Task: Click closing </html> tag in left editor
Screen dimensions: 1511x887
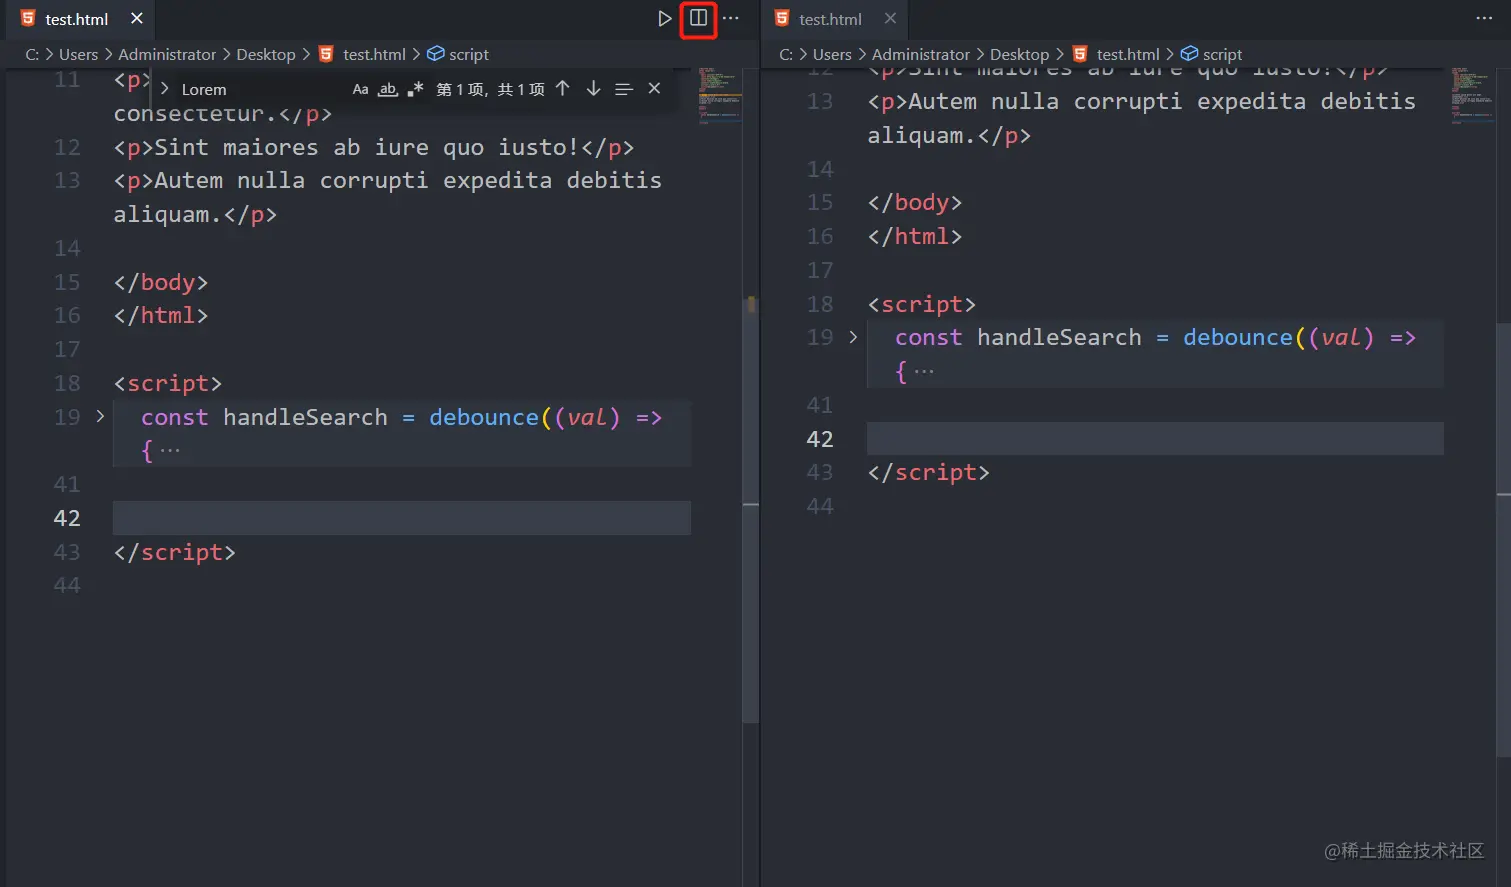Action: (161, 315)
